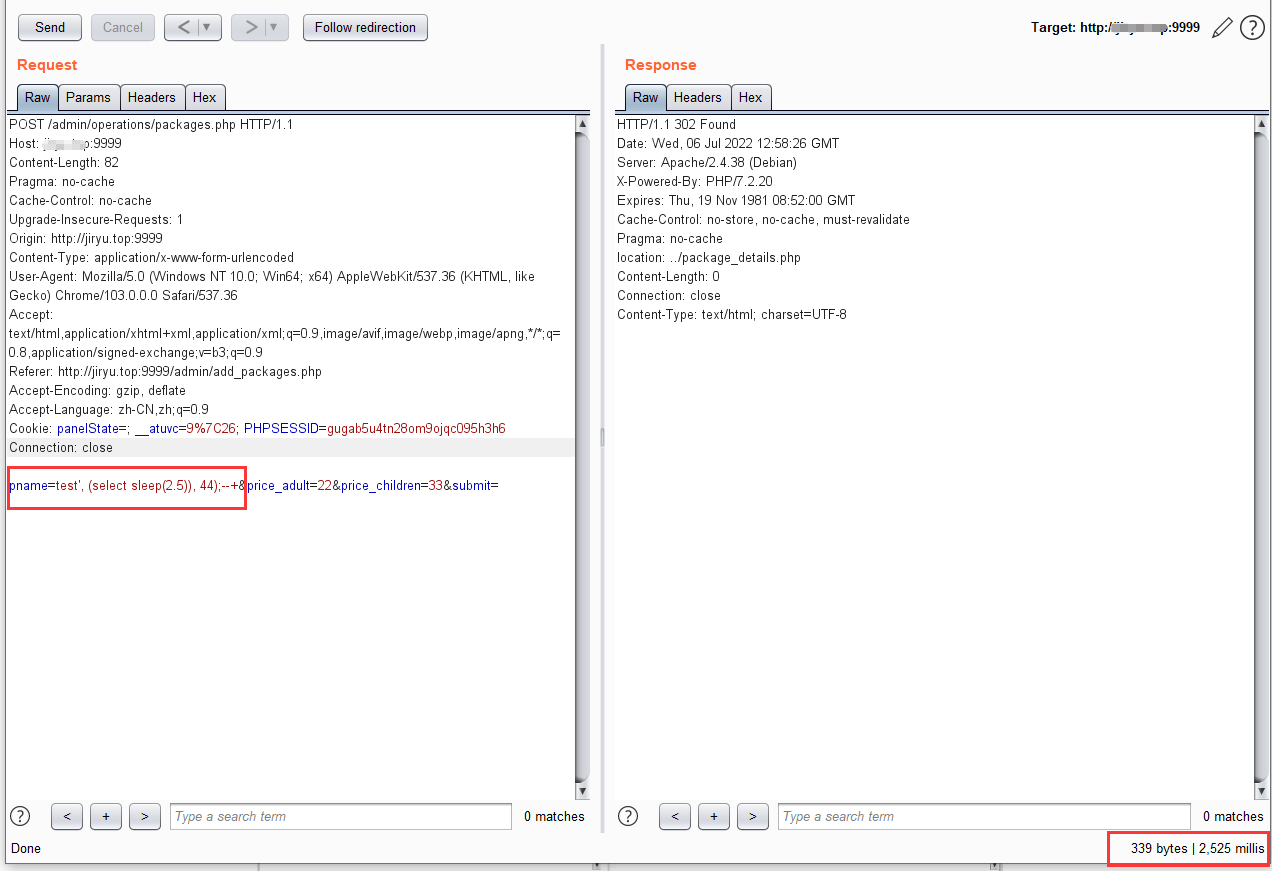The width and height of the screenshot is (1272, 871).
Task: Click the Target host label
Action: (1115, 28)
